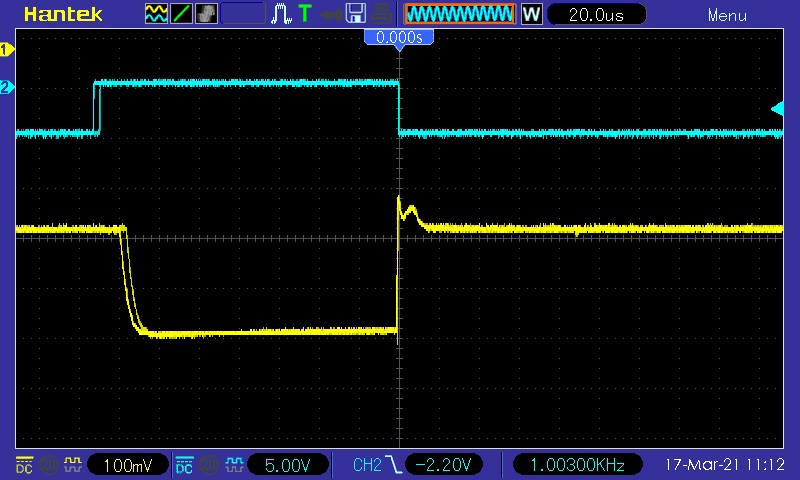Click the pulse waveform icon in top bar
800x480 pixels.
[x=281, y=14]
